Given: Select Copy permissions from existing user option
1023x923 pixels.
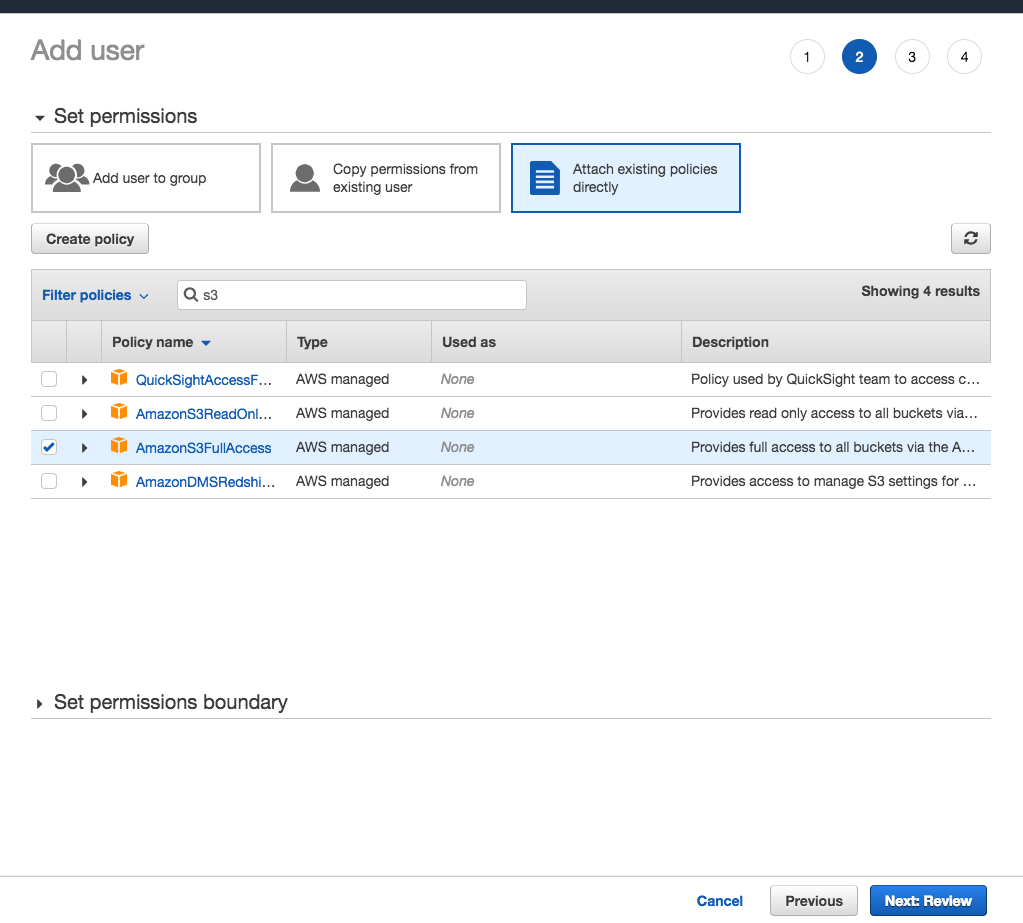Looking at the screenshot, I should point(386,178).
